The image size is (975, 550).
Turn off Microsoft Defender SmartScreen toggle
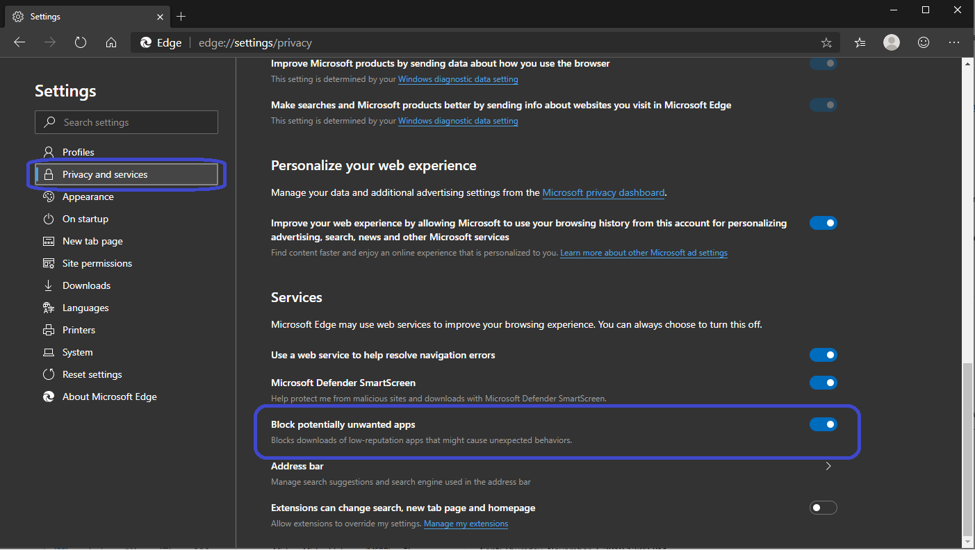pyautogui.click(x=823, y=383)
